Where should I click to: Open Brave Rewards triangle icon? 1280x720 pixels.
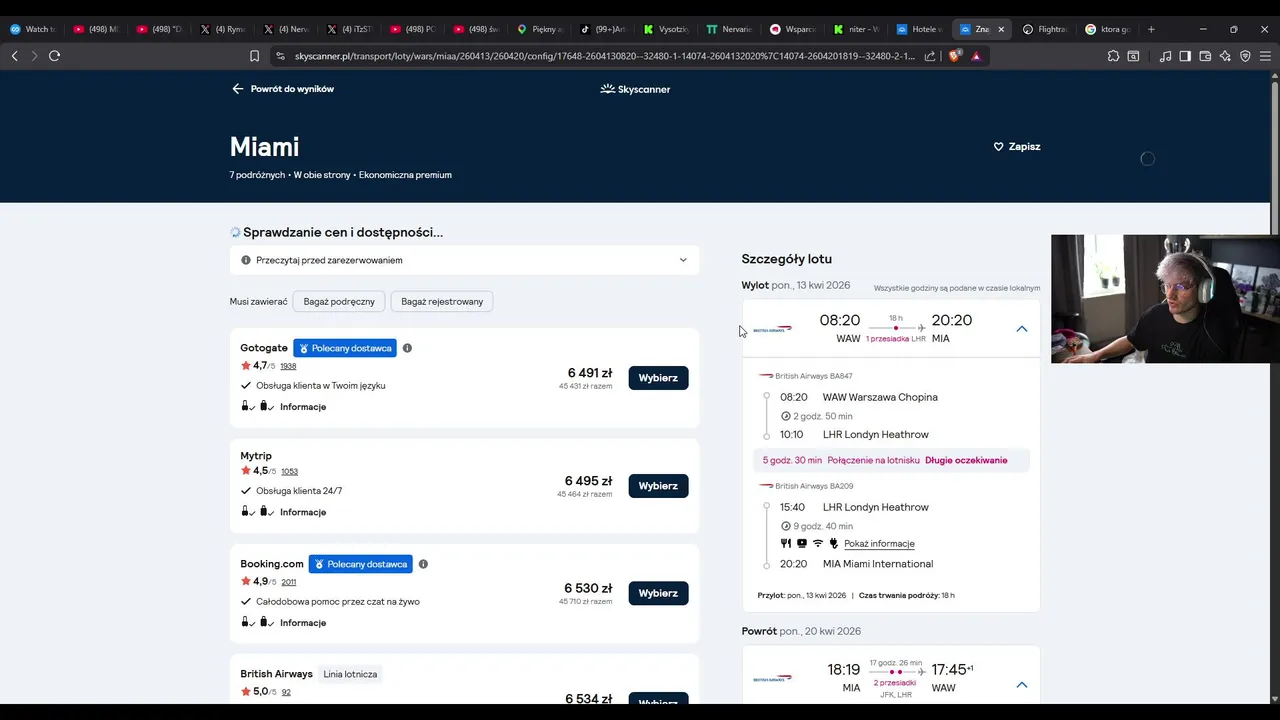[976, 56]
